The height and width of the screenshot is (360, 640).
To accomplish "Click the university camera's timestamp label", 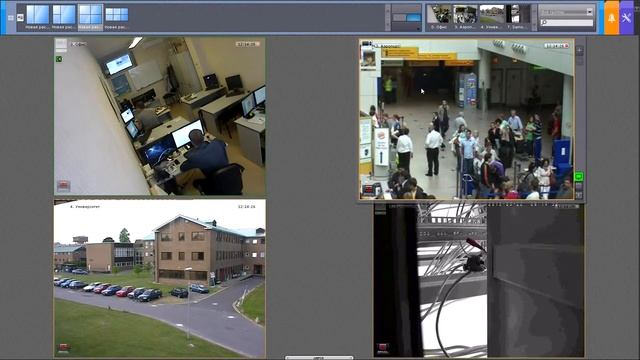I will point(247,207).
